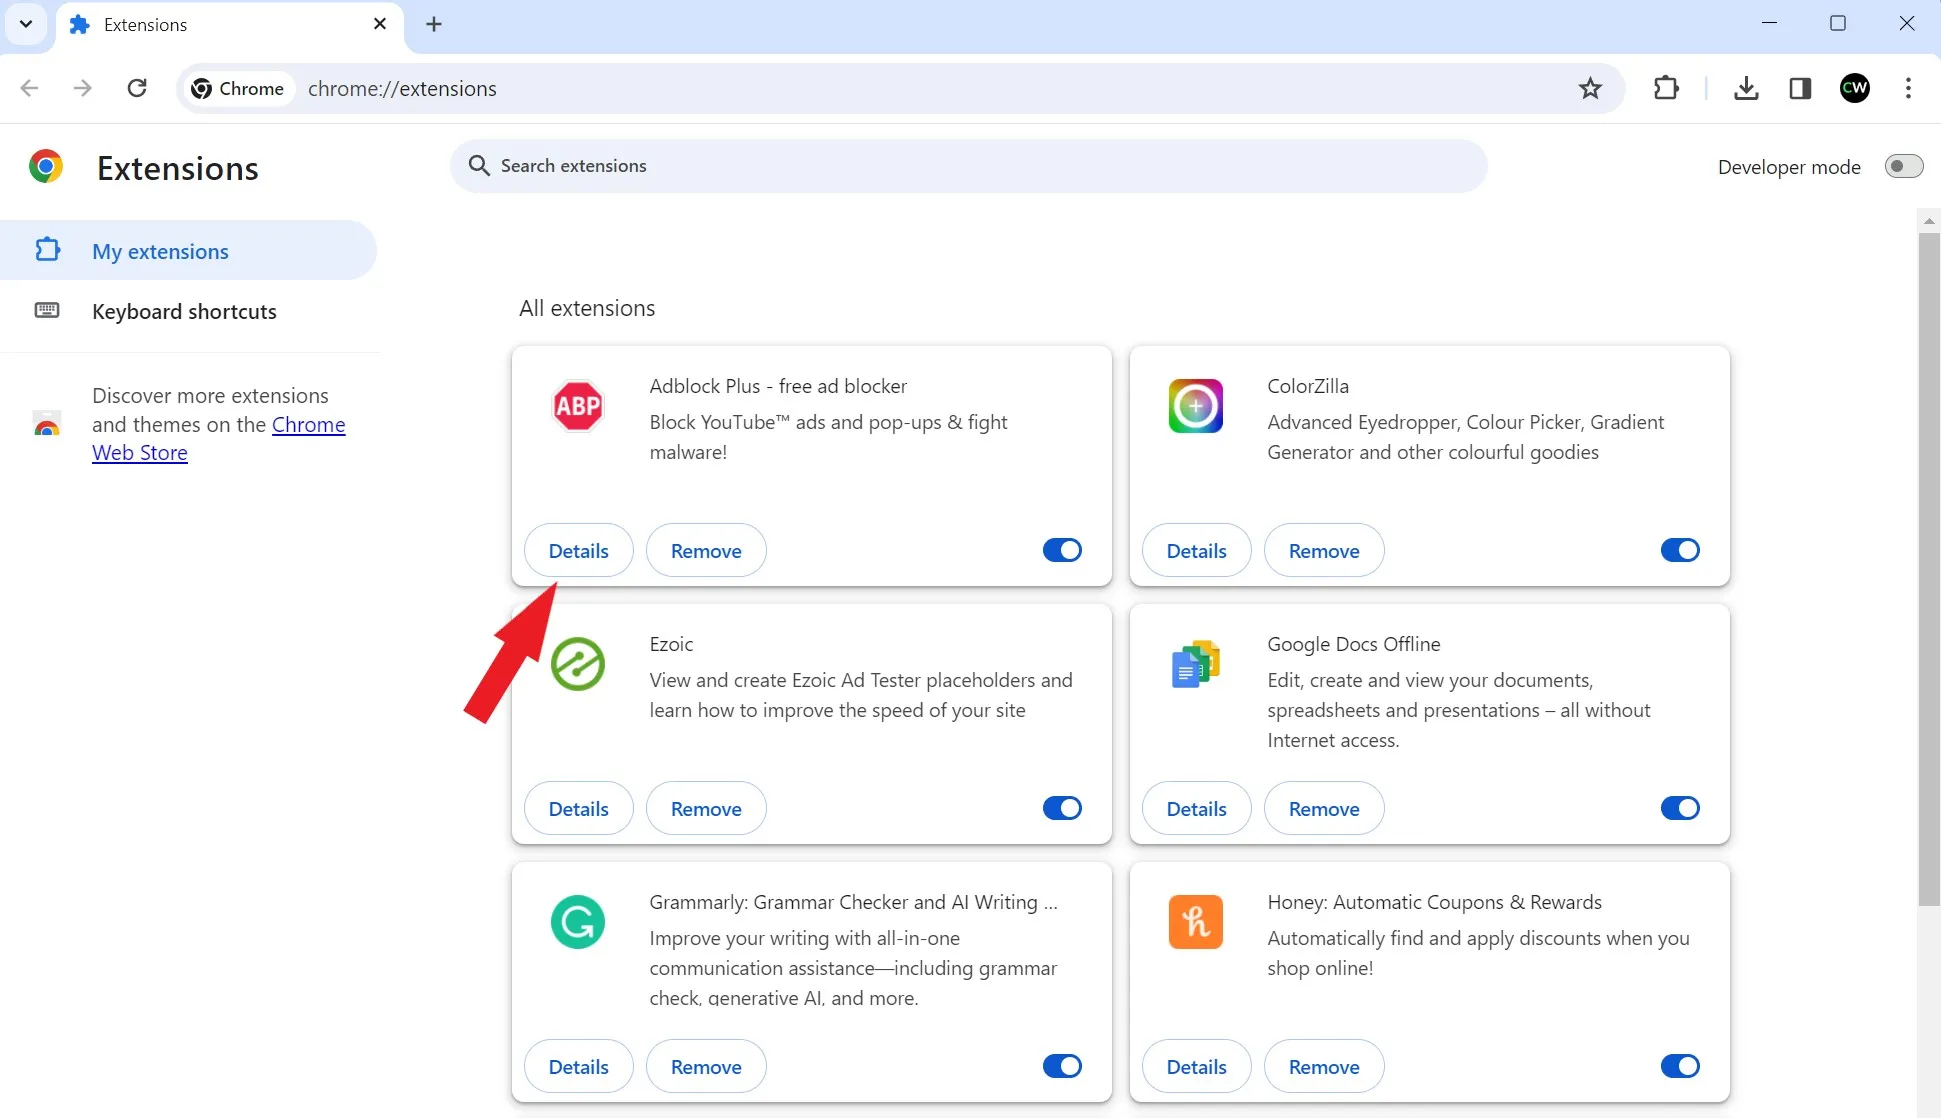
Task: Open the Downloads toolbar icon
Action: tap(1746, 88)
